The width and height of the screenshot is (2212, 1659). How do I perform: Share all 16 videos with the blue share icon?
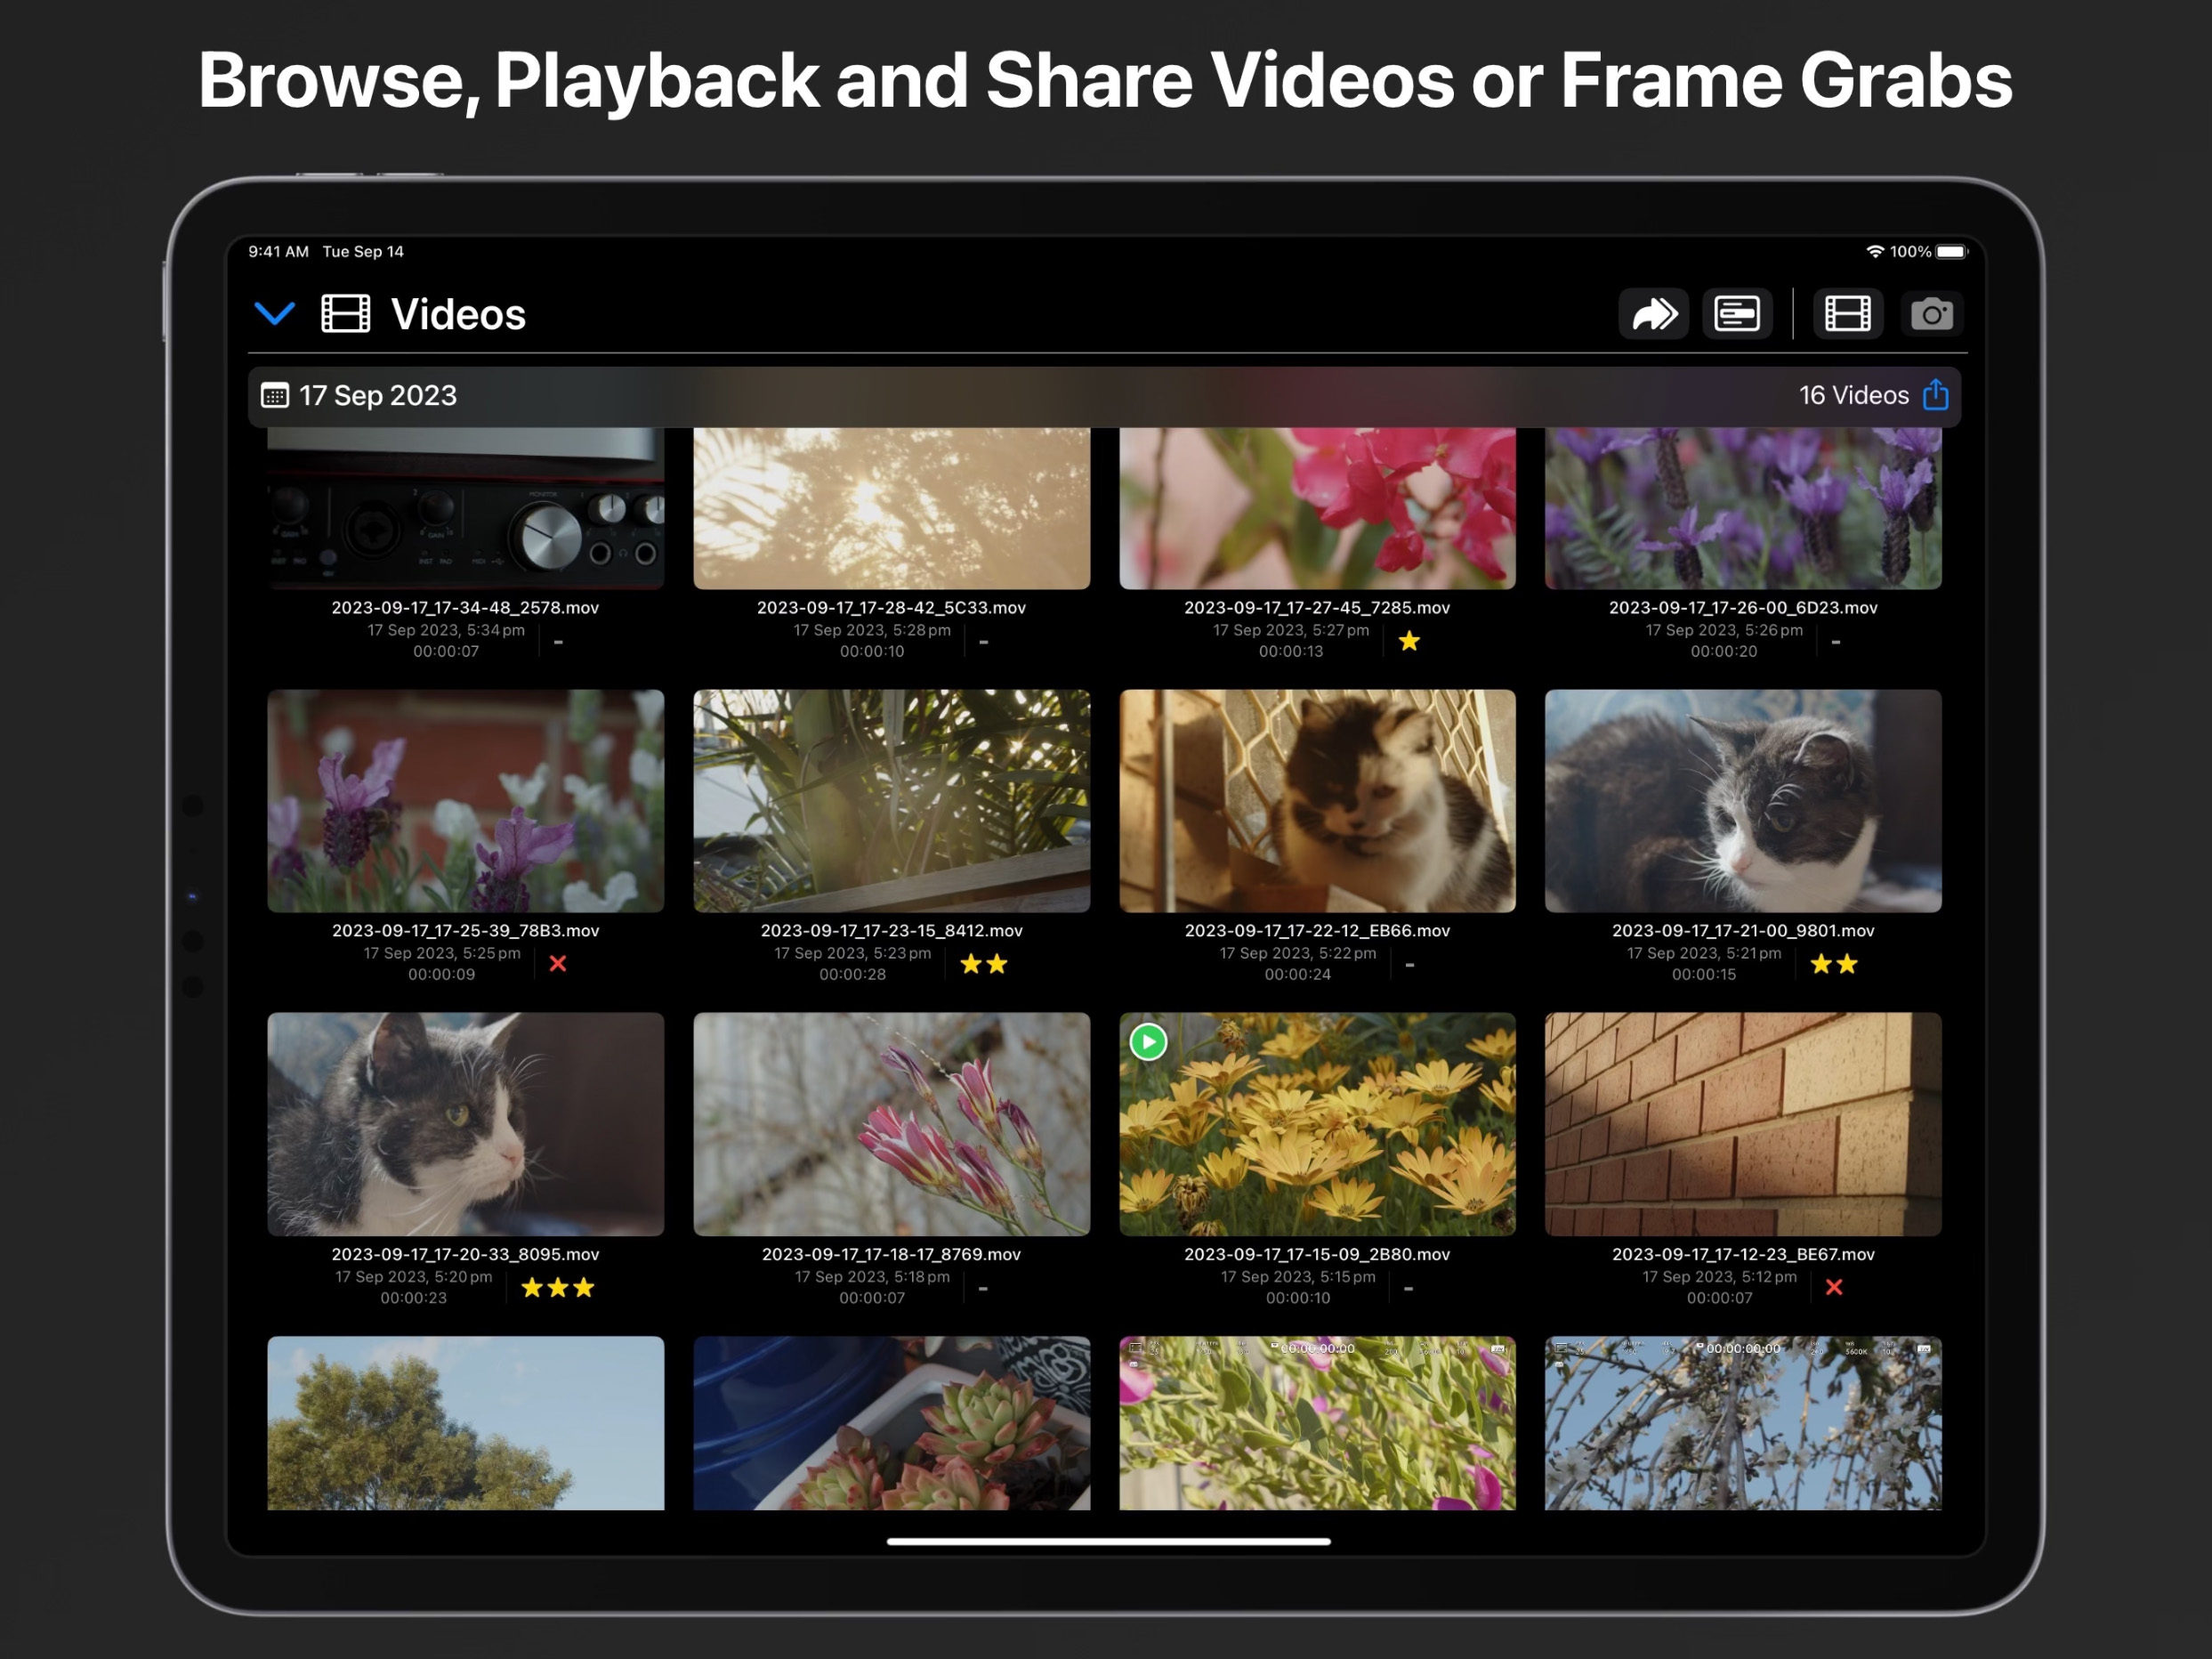(x=1936, y=394)
